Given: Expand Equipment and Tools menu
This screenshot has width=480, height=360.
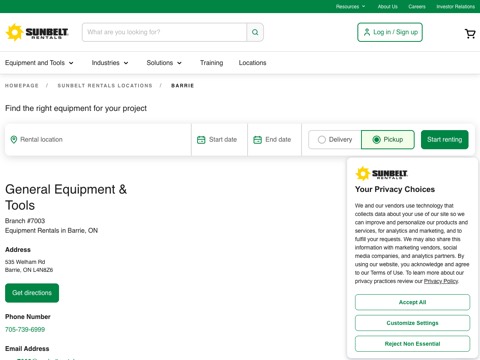Looking at the screenshot, I should click(x=39, y=63).
